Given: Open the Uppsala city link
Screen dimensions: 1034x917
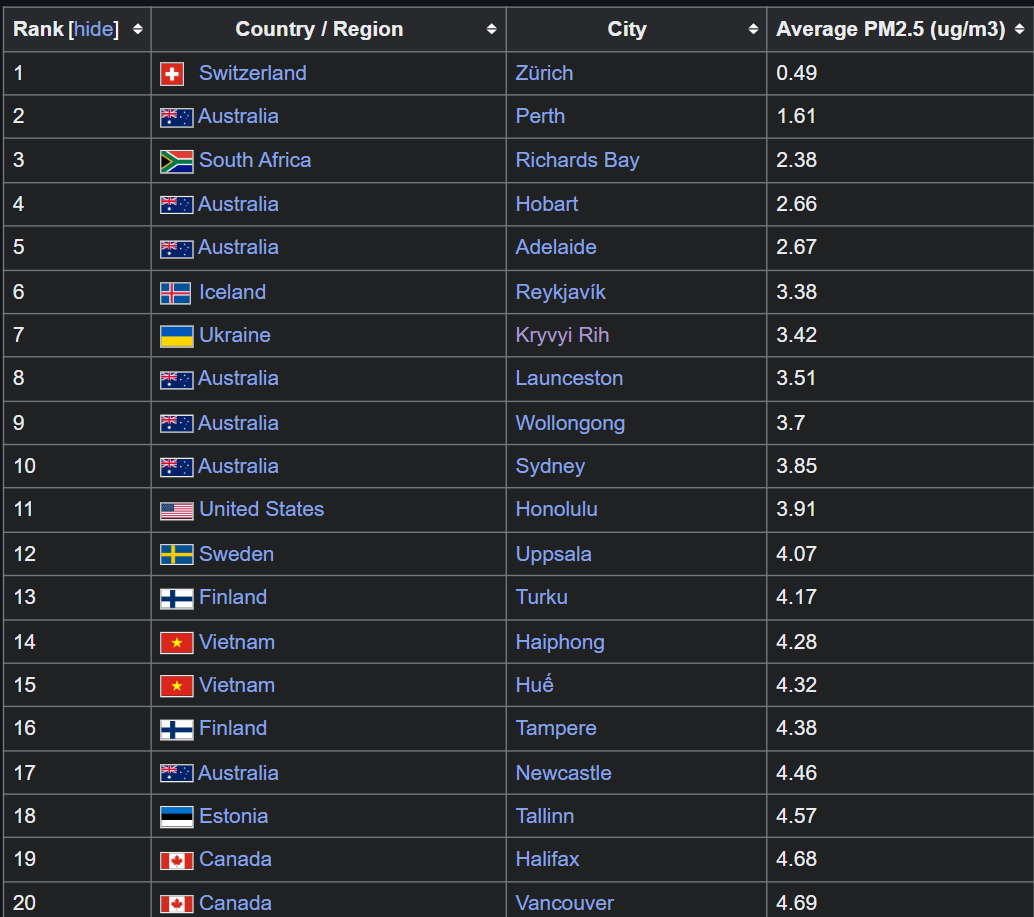Looking at the screenshot, I should point(553,554).
